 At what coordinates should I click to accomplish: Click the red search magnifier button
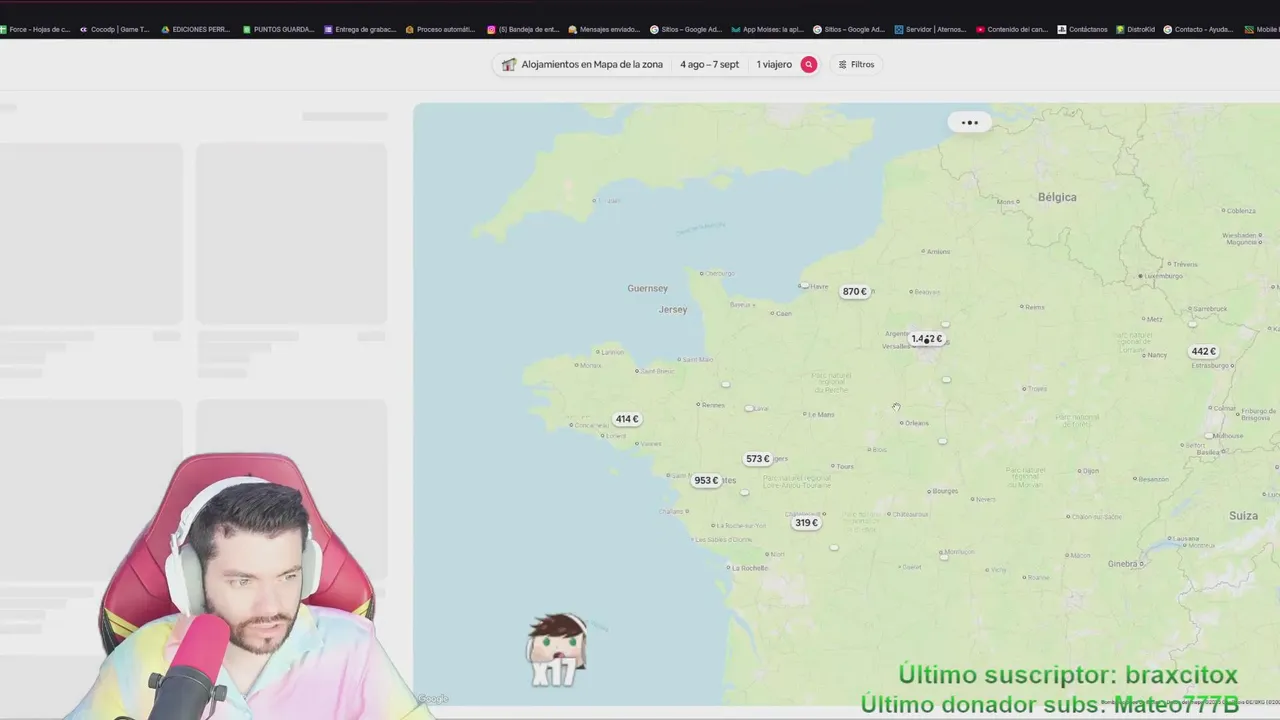click(x=809, y=64)
